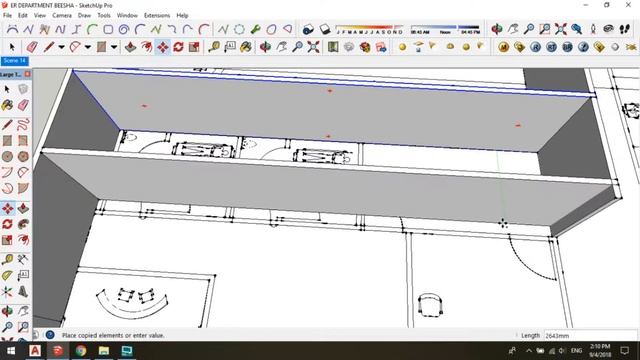Select Circle tool in Large Tool Set
640x360 pixels.
click(x=7, y=156)
